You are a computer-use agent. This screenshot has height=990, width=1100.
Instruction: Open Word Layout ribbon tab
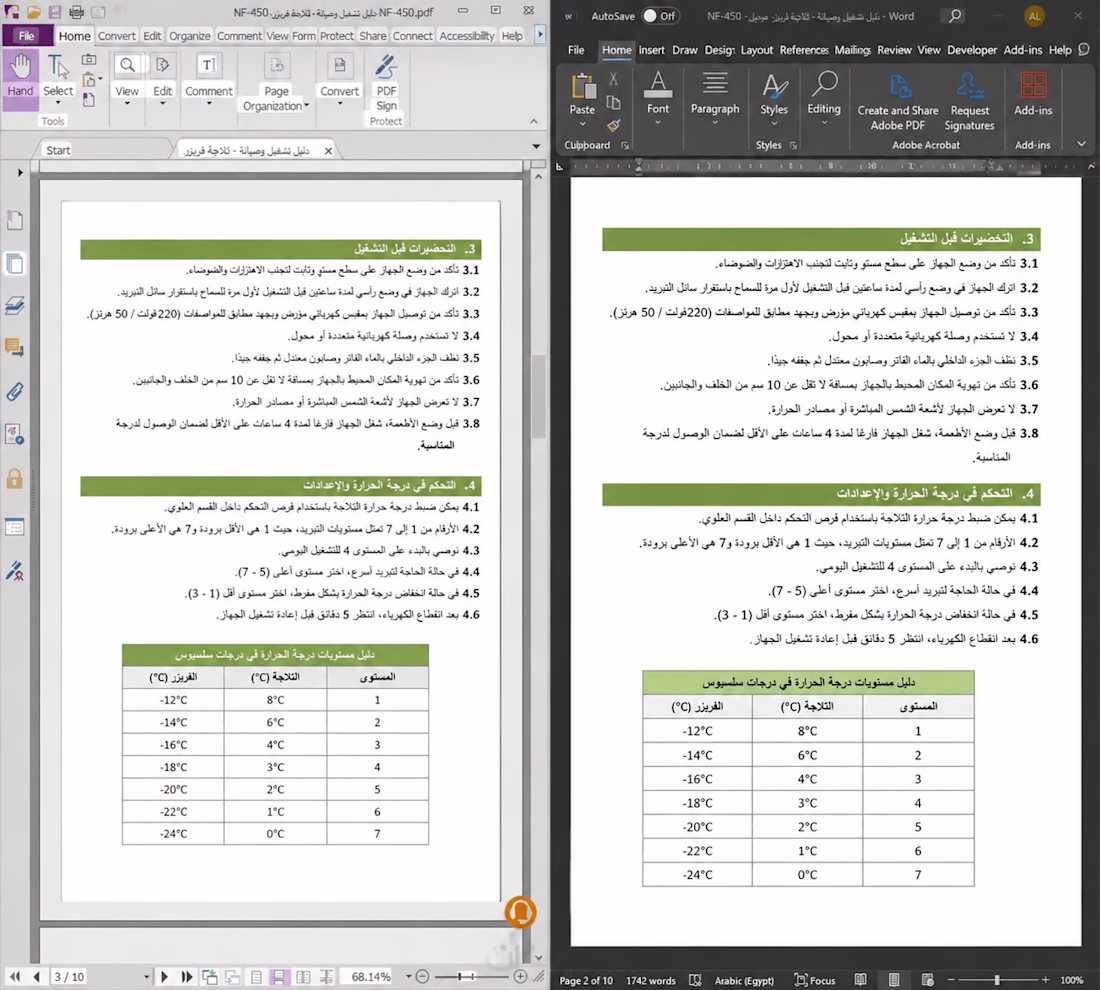[x=756, y=50]
